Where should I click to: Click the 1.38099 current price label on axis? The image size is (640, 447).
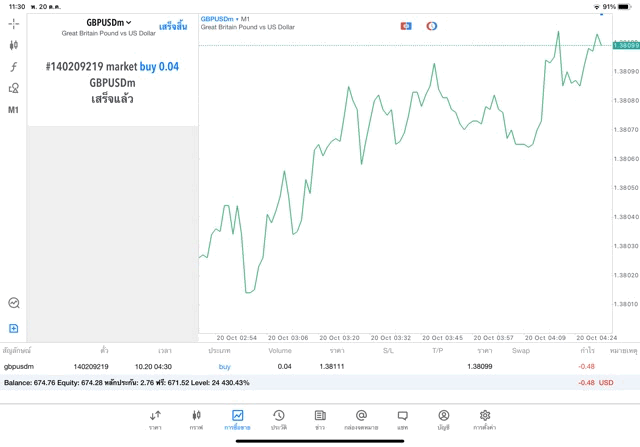(x=626, y=45)
